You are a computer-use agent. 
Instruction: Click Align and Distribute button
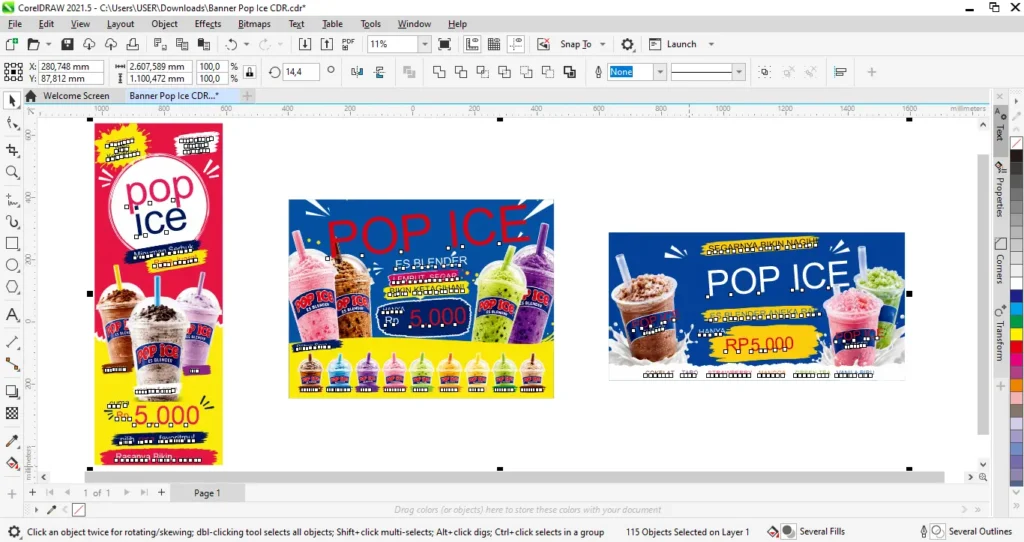[x=840, y=72]
